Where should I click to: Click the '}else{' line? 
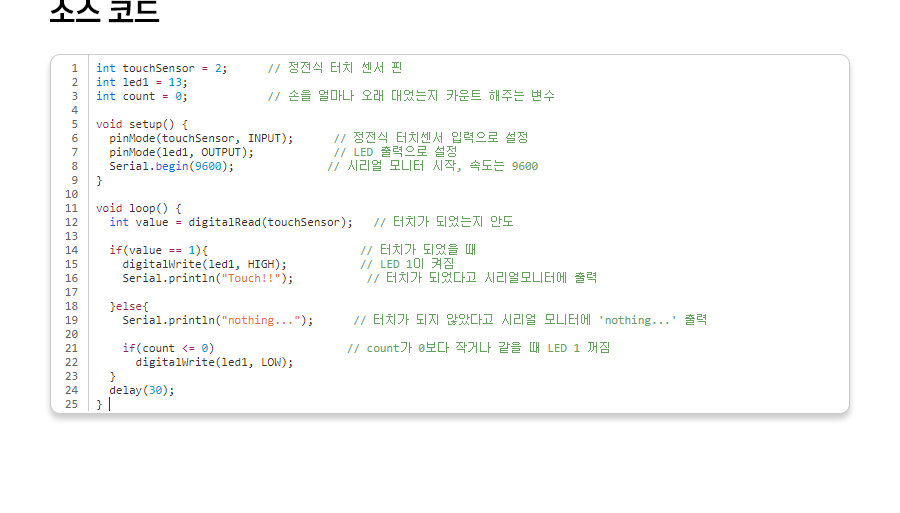129,306
